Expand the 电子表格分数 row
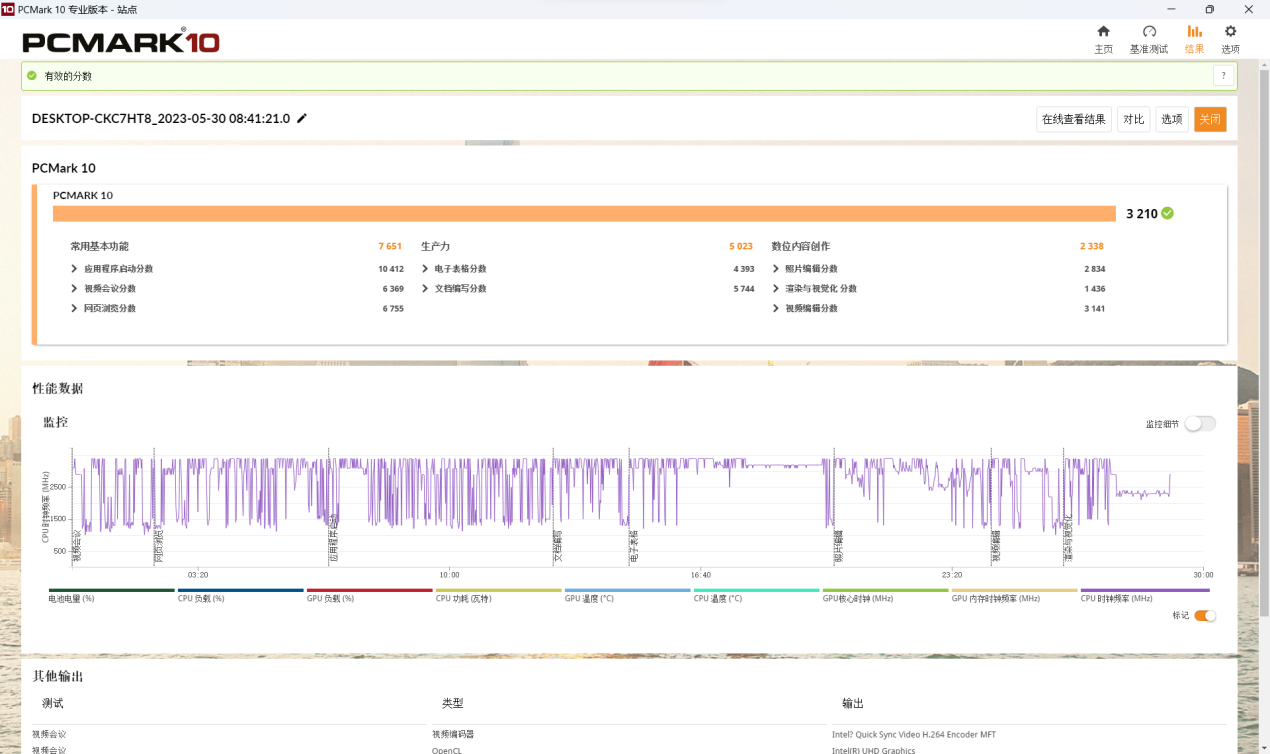This screenshot has height=754, width=1270. click(426, 269)
